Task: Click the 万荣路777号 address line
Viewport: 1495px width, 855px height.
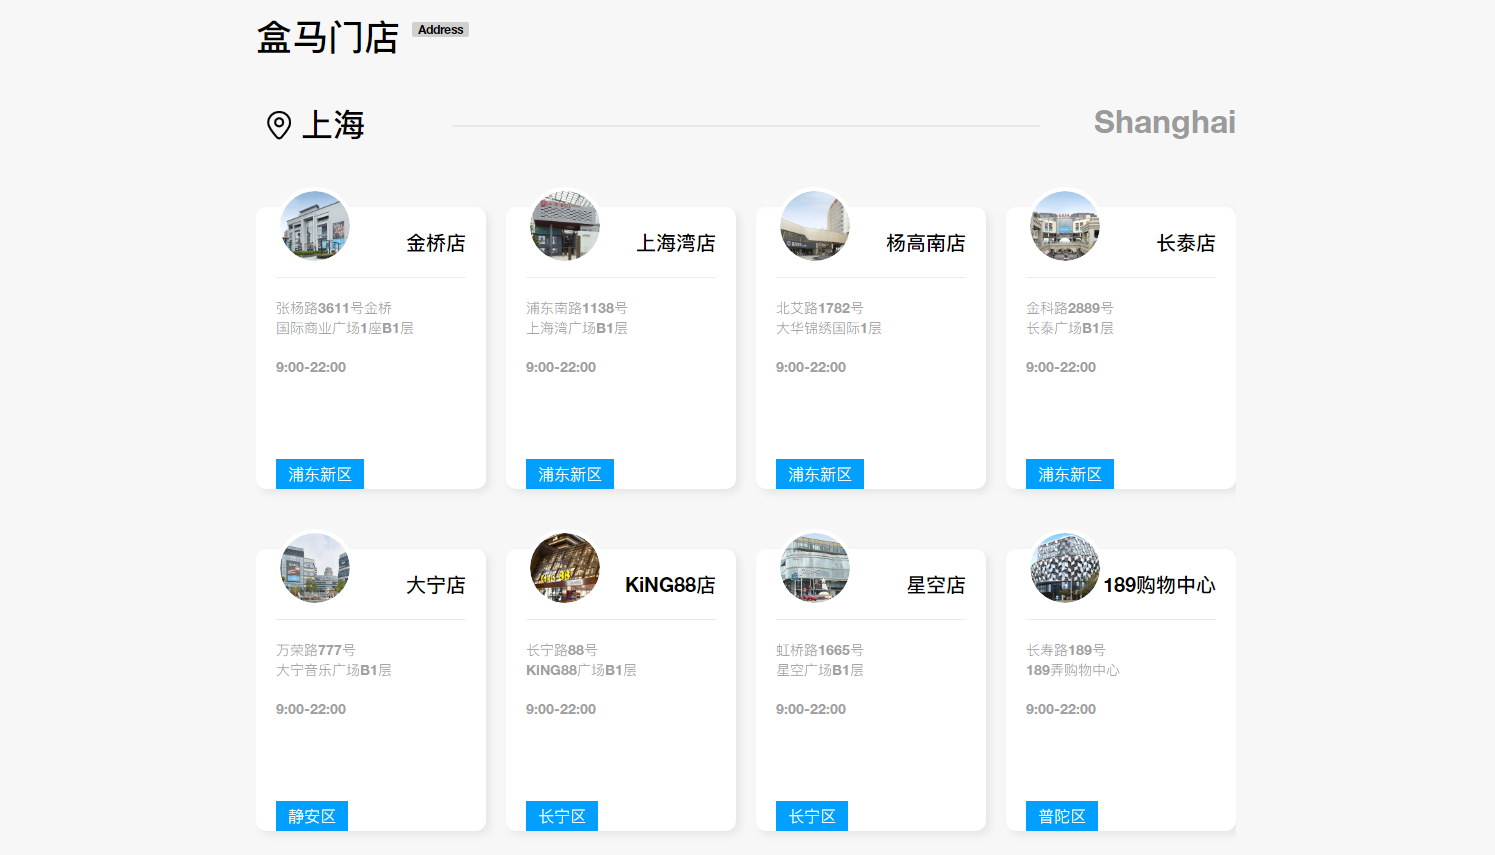Action: point(316,650)
